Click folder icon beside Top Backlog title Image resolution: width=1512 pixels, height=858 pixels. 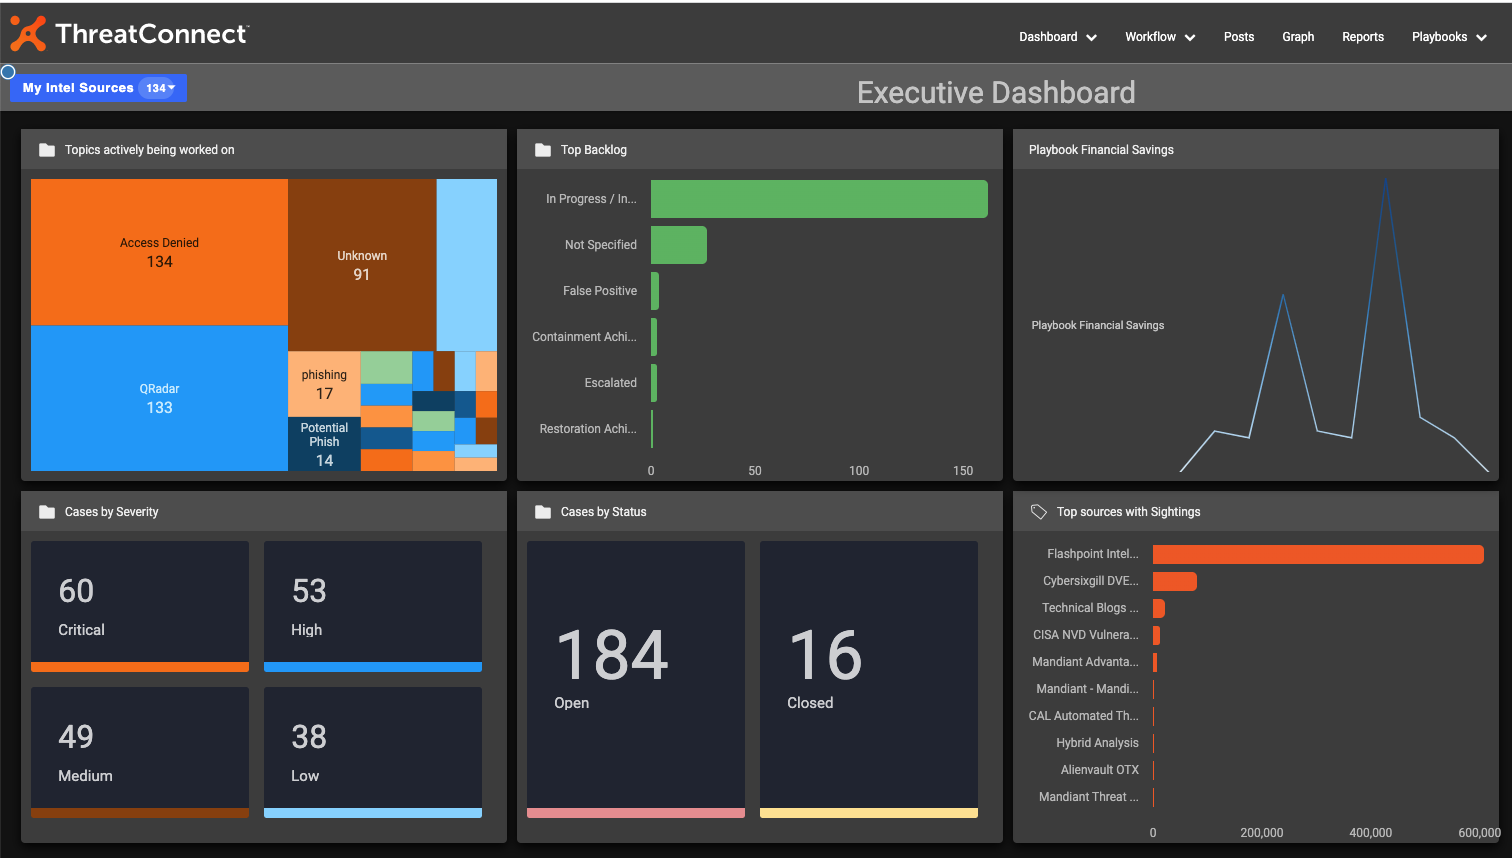[543, 150]
